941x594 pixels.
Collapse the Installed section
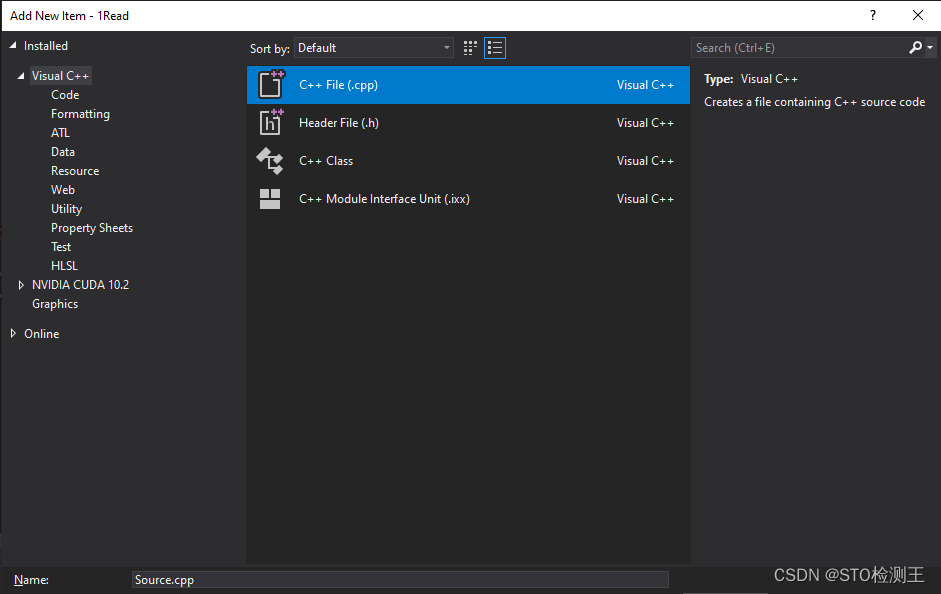point(12,45)
